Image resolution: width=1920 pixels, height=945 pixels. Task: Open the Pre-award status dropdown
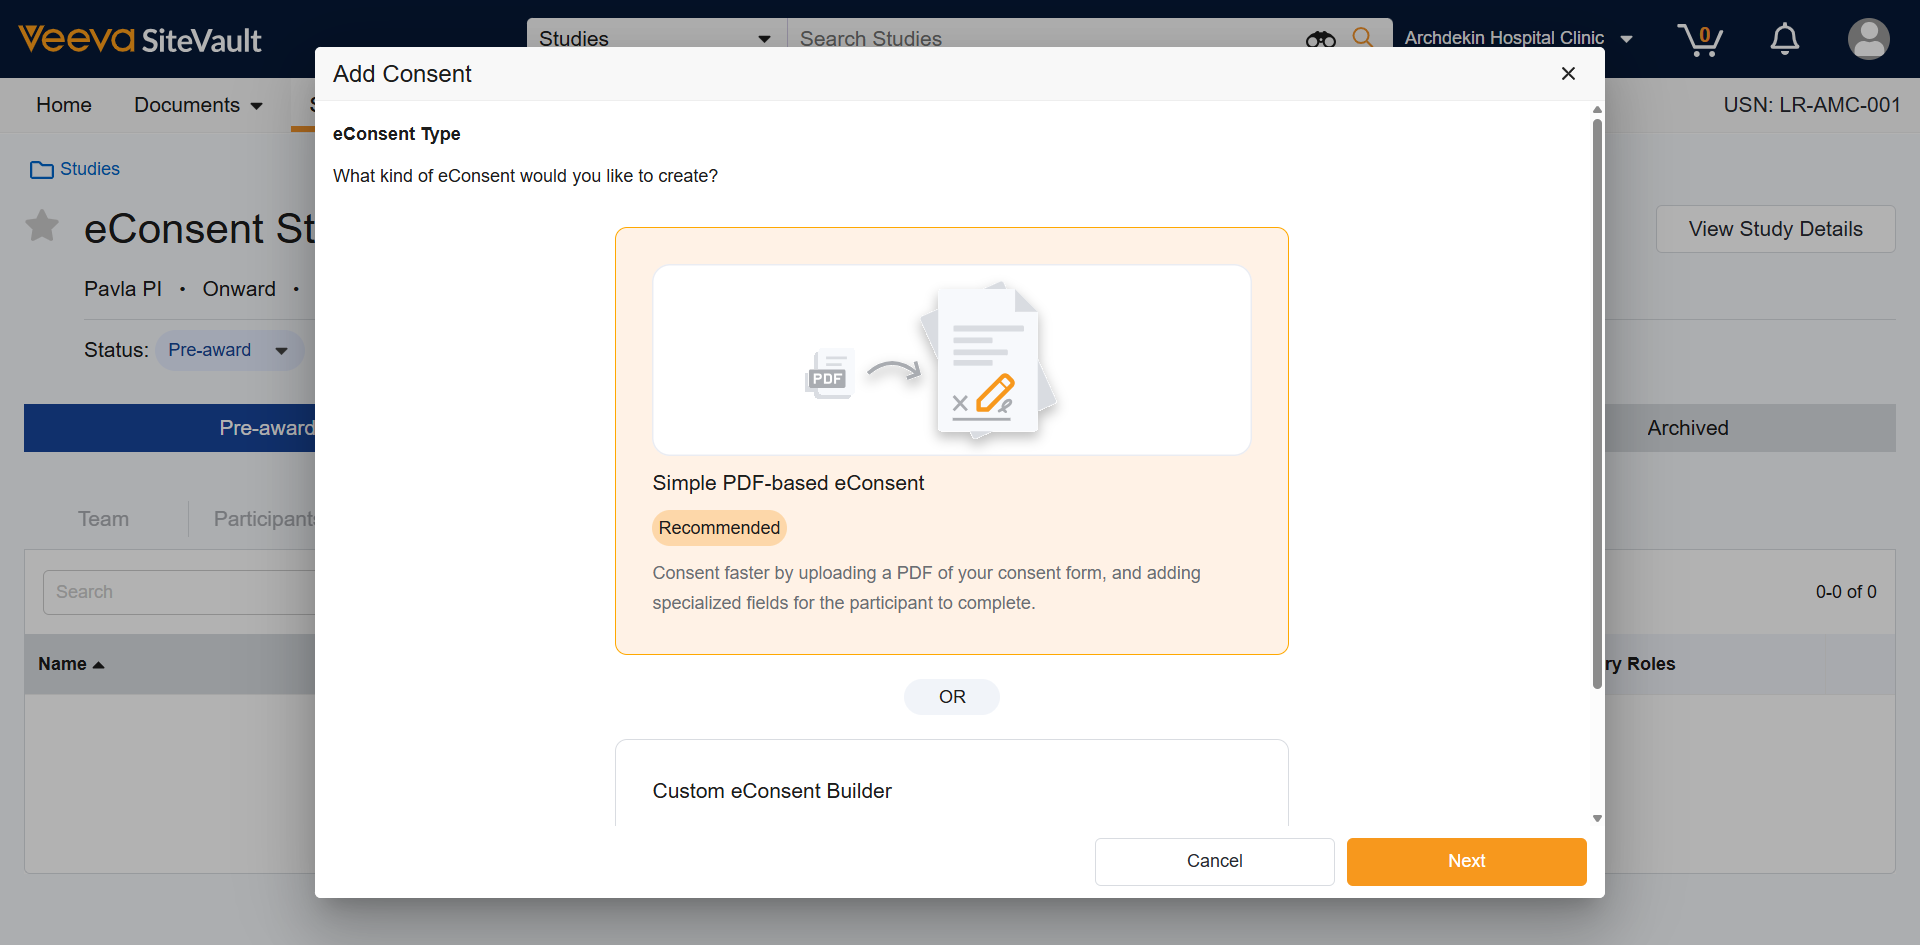[x=229, y=350]
